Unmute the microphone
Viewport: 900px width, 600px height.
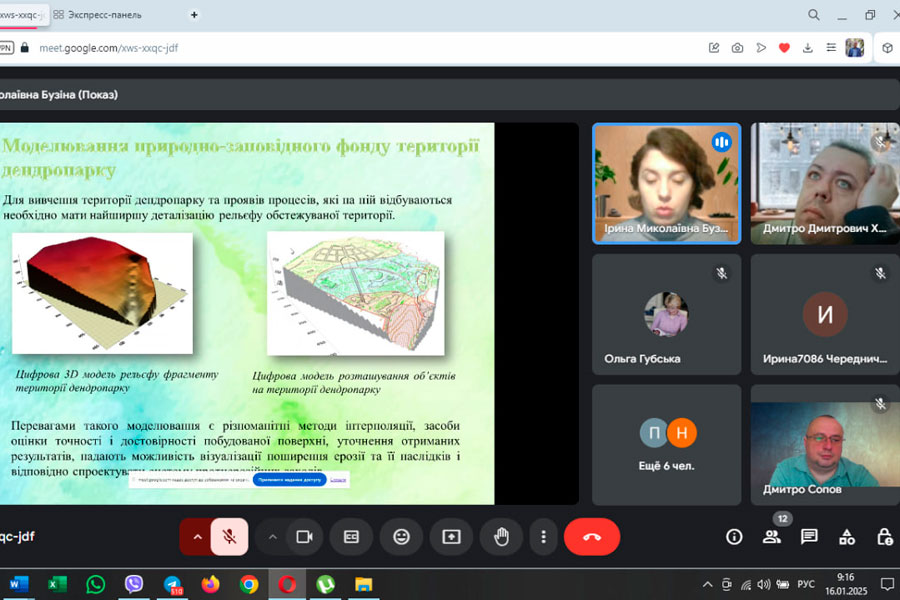[x=229, y=537]
